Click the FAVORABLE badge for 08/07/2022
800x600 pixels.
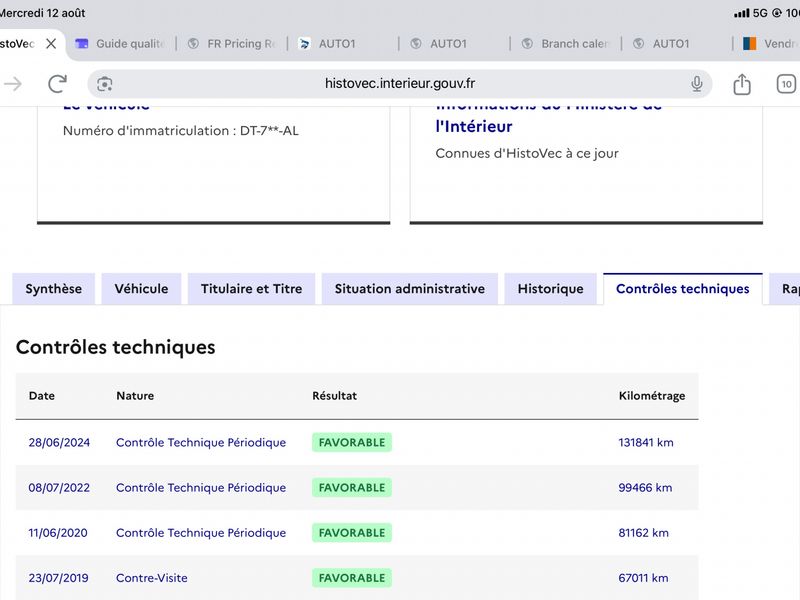[x=352, y=488]
